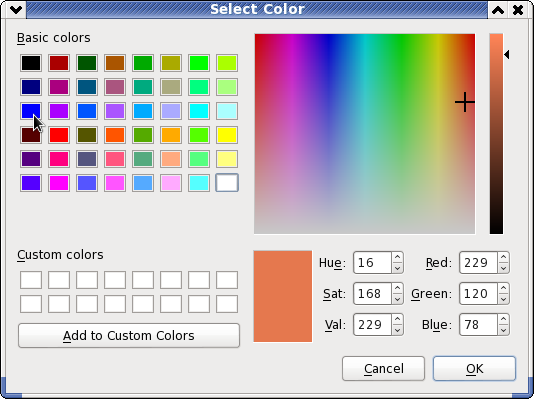Pick the cyan swatch in the third row
Viewport: 534px width, 399px height.
point(199,111)
